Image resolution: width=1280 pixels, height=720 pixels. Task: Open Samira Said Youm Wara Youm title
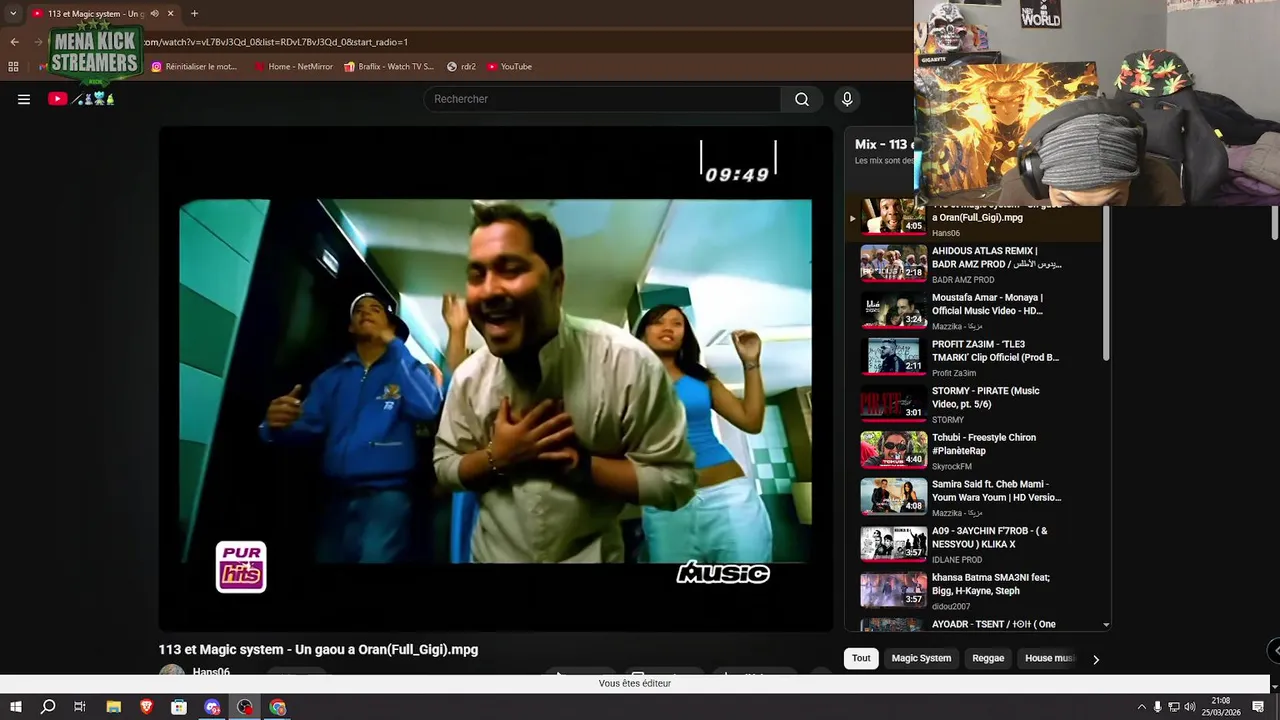996,490
